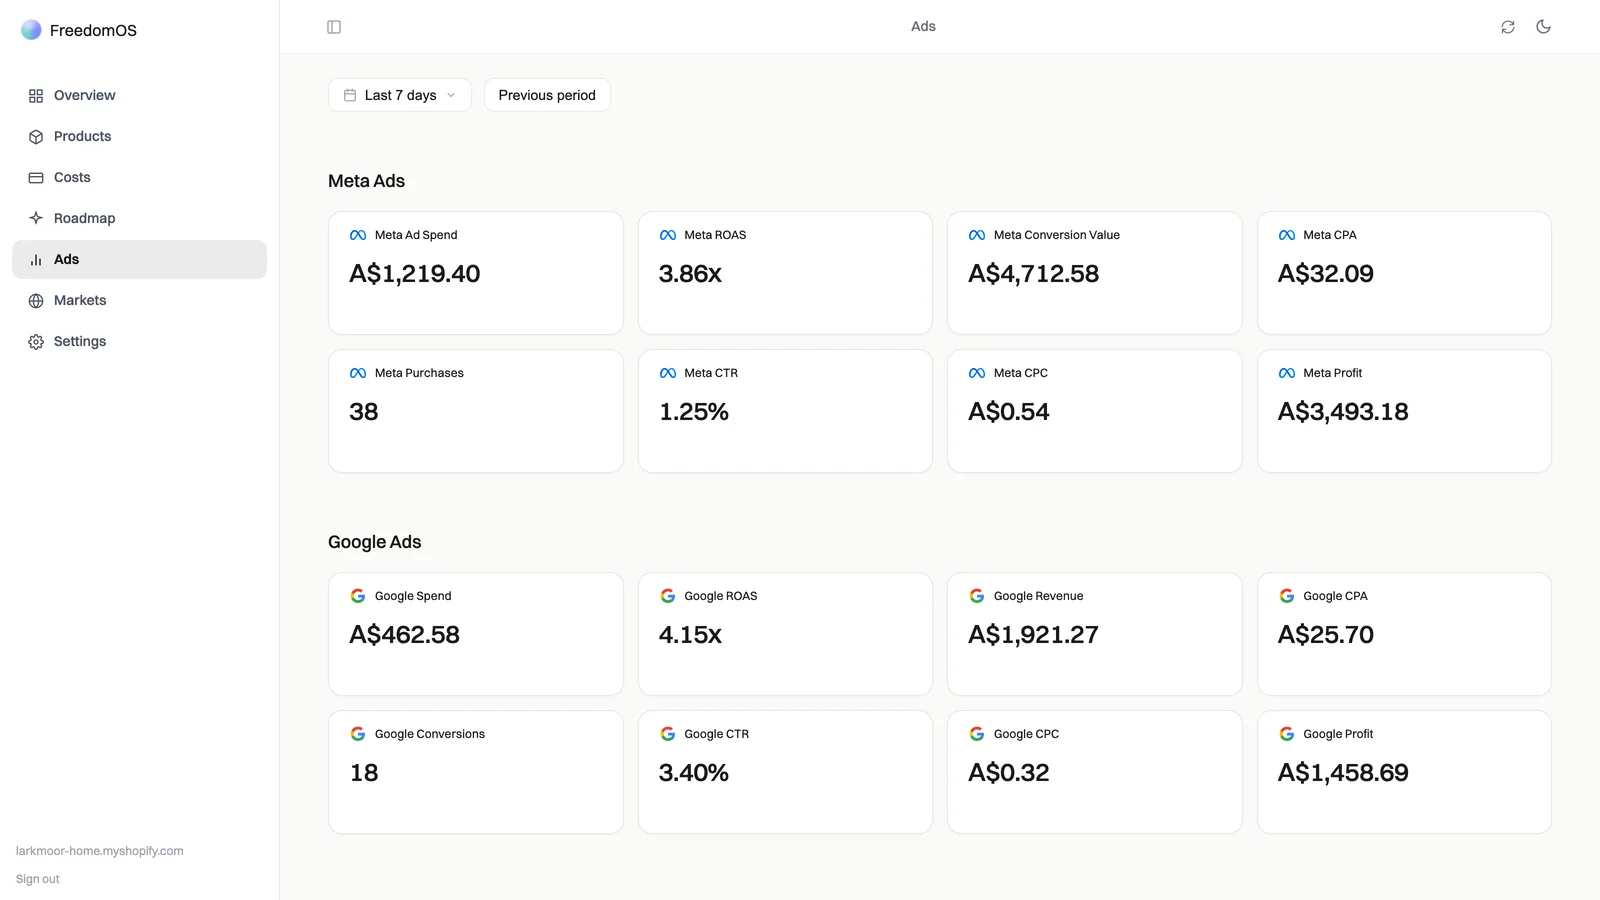Click the Sign out link
Image resolution: width=1600 pixels, height=900 pixels.
pos(38,879)
